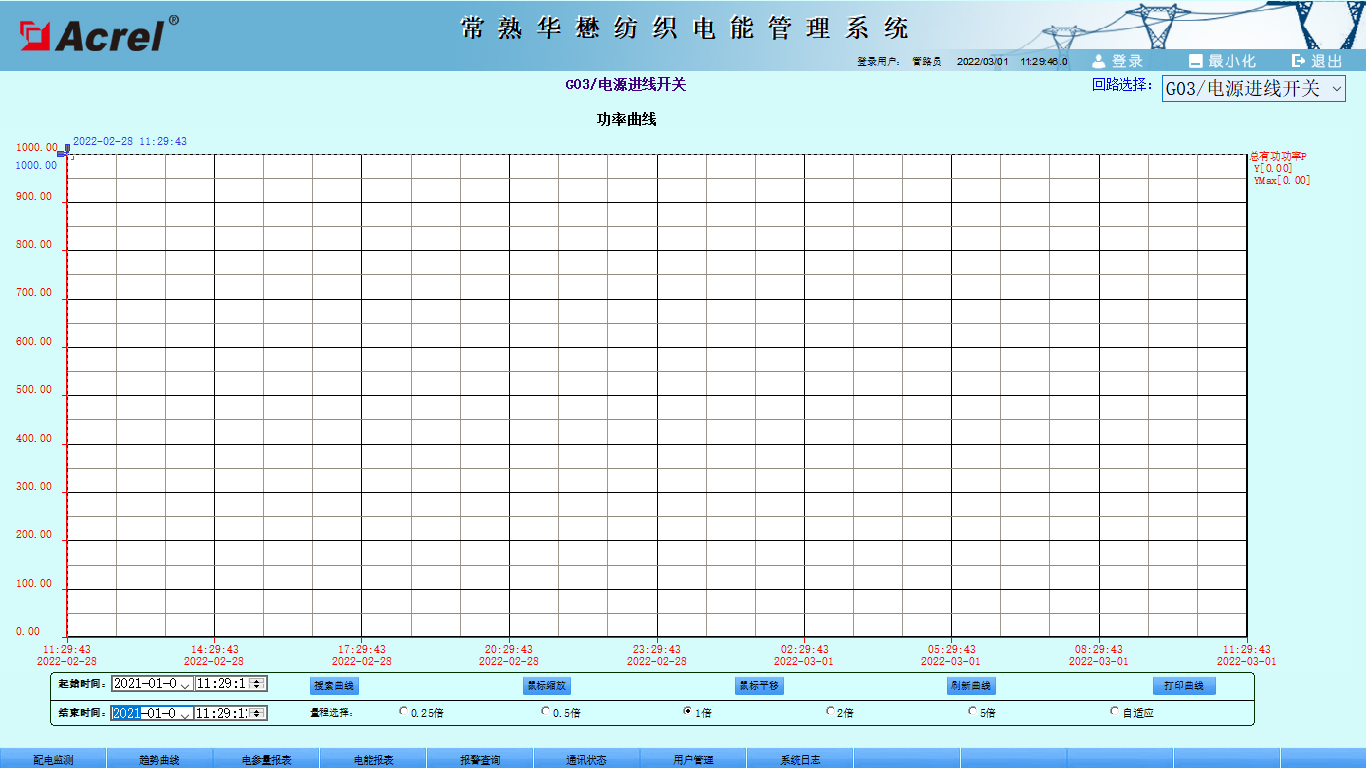
Task: Go to the 报警查询 tab
Action: pyautogui.click(x=480, y=759)
